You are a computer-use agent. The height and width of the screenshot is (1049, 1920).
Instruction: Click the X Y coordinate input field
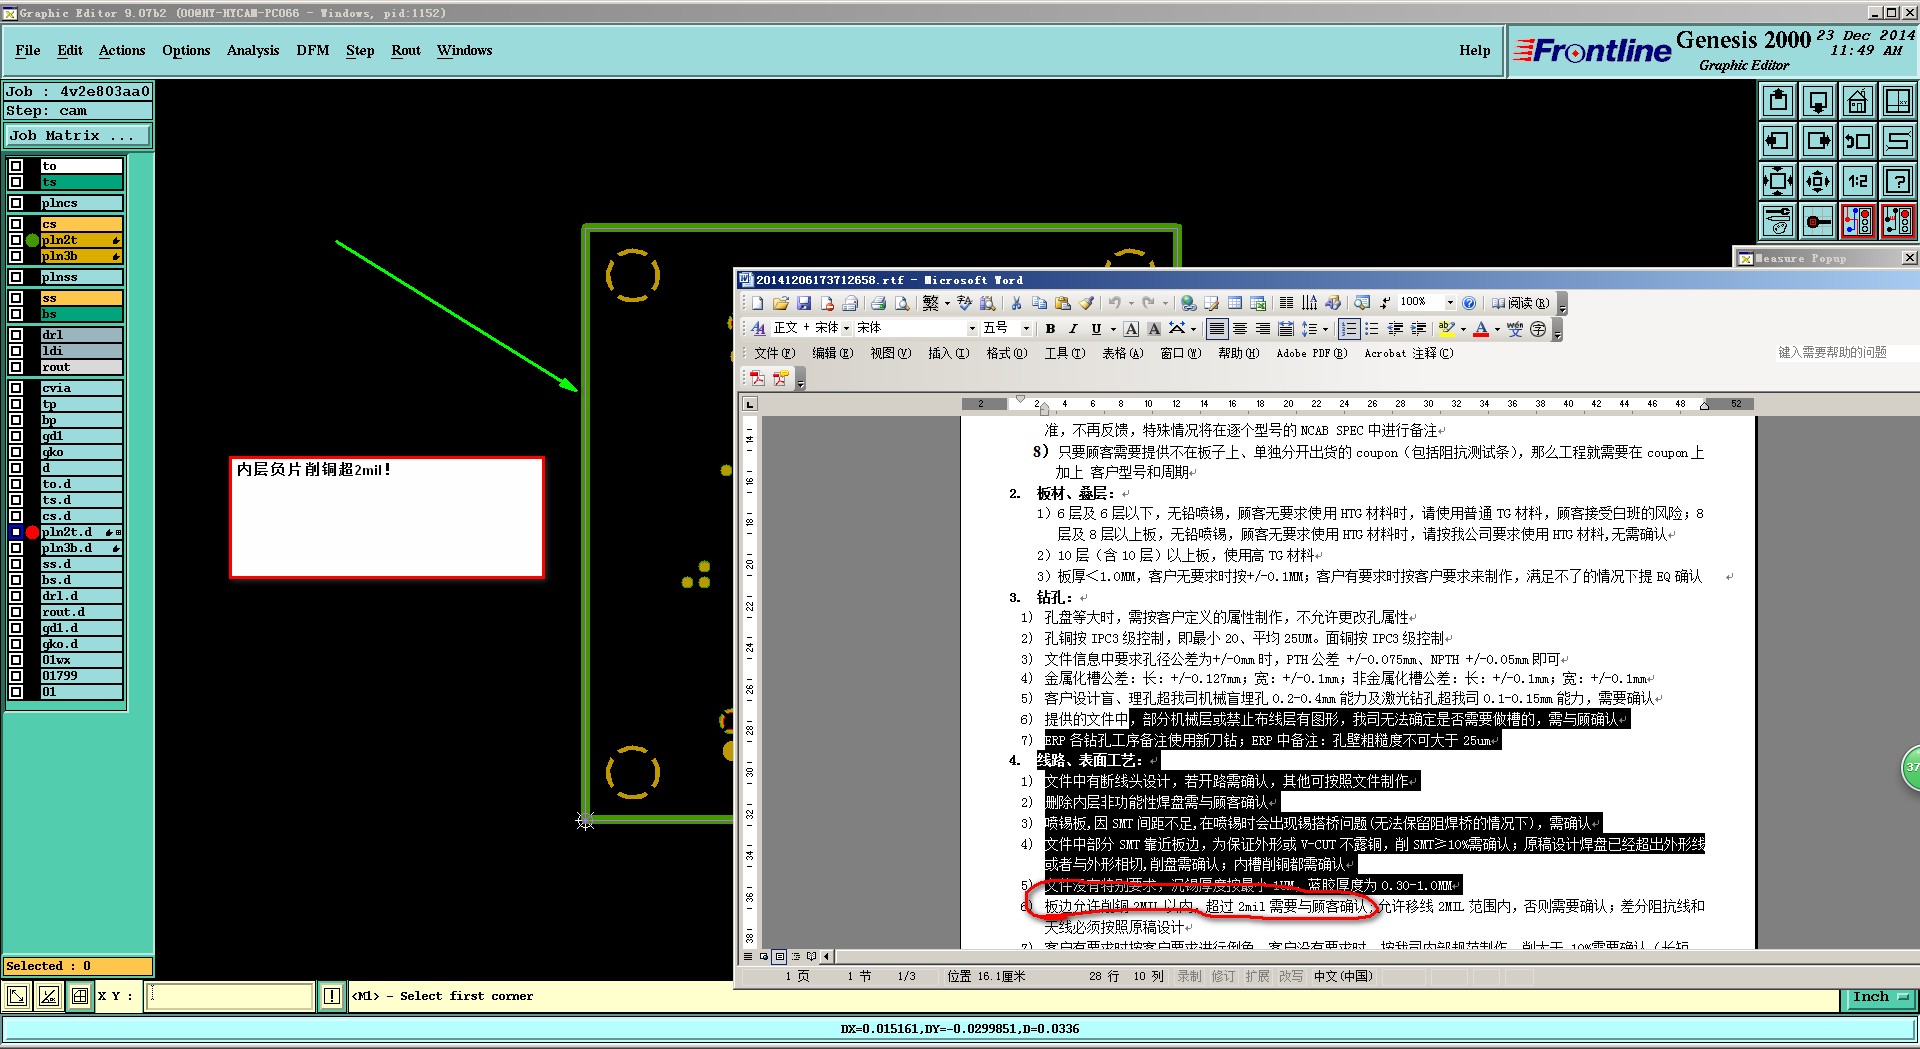tap(230, 996)
